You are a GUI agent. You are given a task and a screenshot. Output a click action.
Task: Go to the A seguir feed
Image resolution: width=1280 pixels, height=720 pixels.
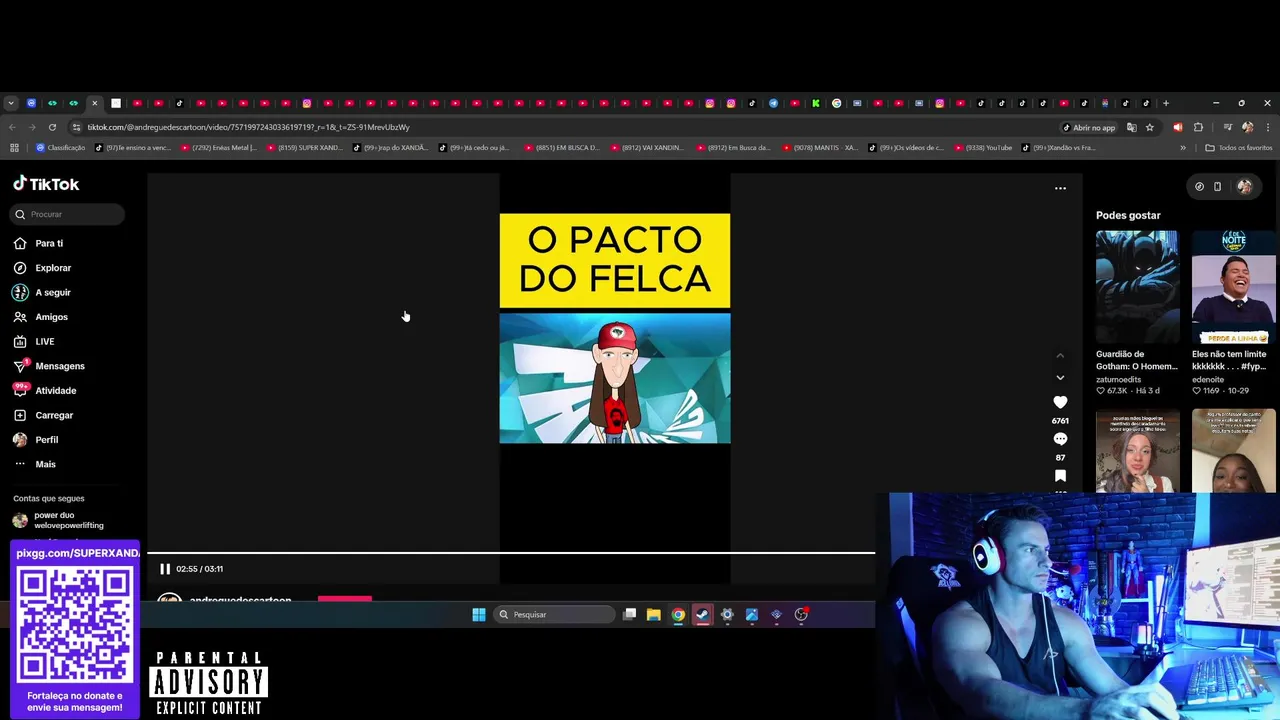point(42,292)
